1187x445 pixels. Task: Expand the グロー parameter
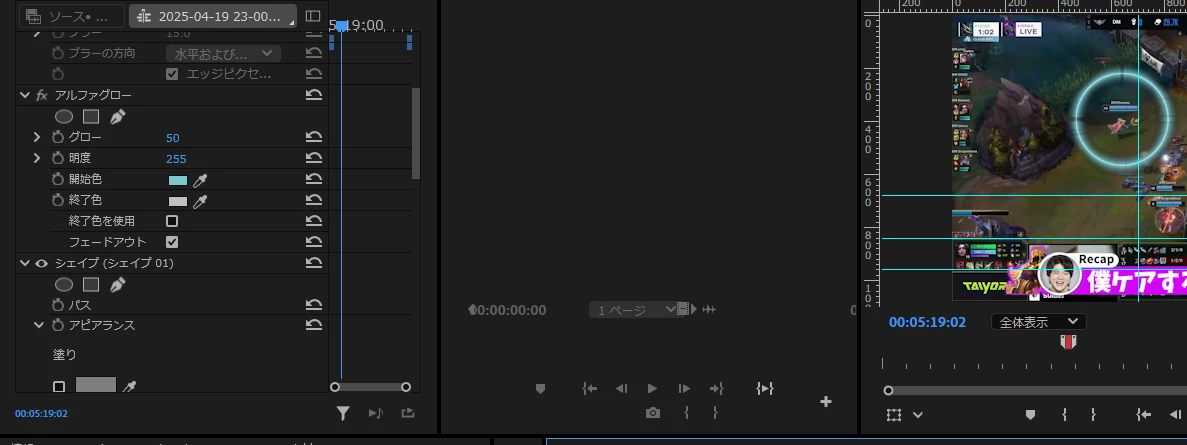[x=36, y=138]
